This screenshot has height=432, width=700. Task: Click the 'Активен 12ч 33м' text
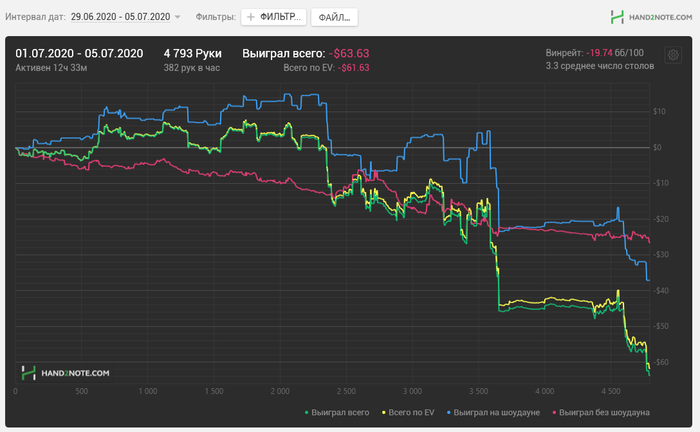tap(51, 68)
